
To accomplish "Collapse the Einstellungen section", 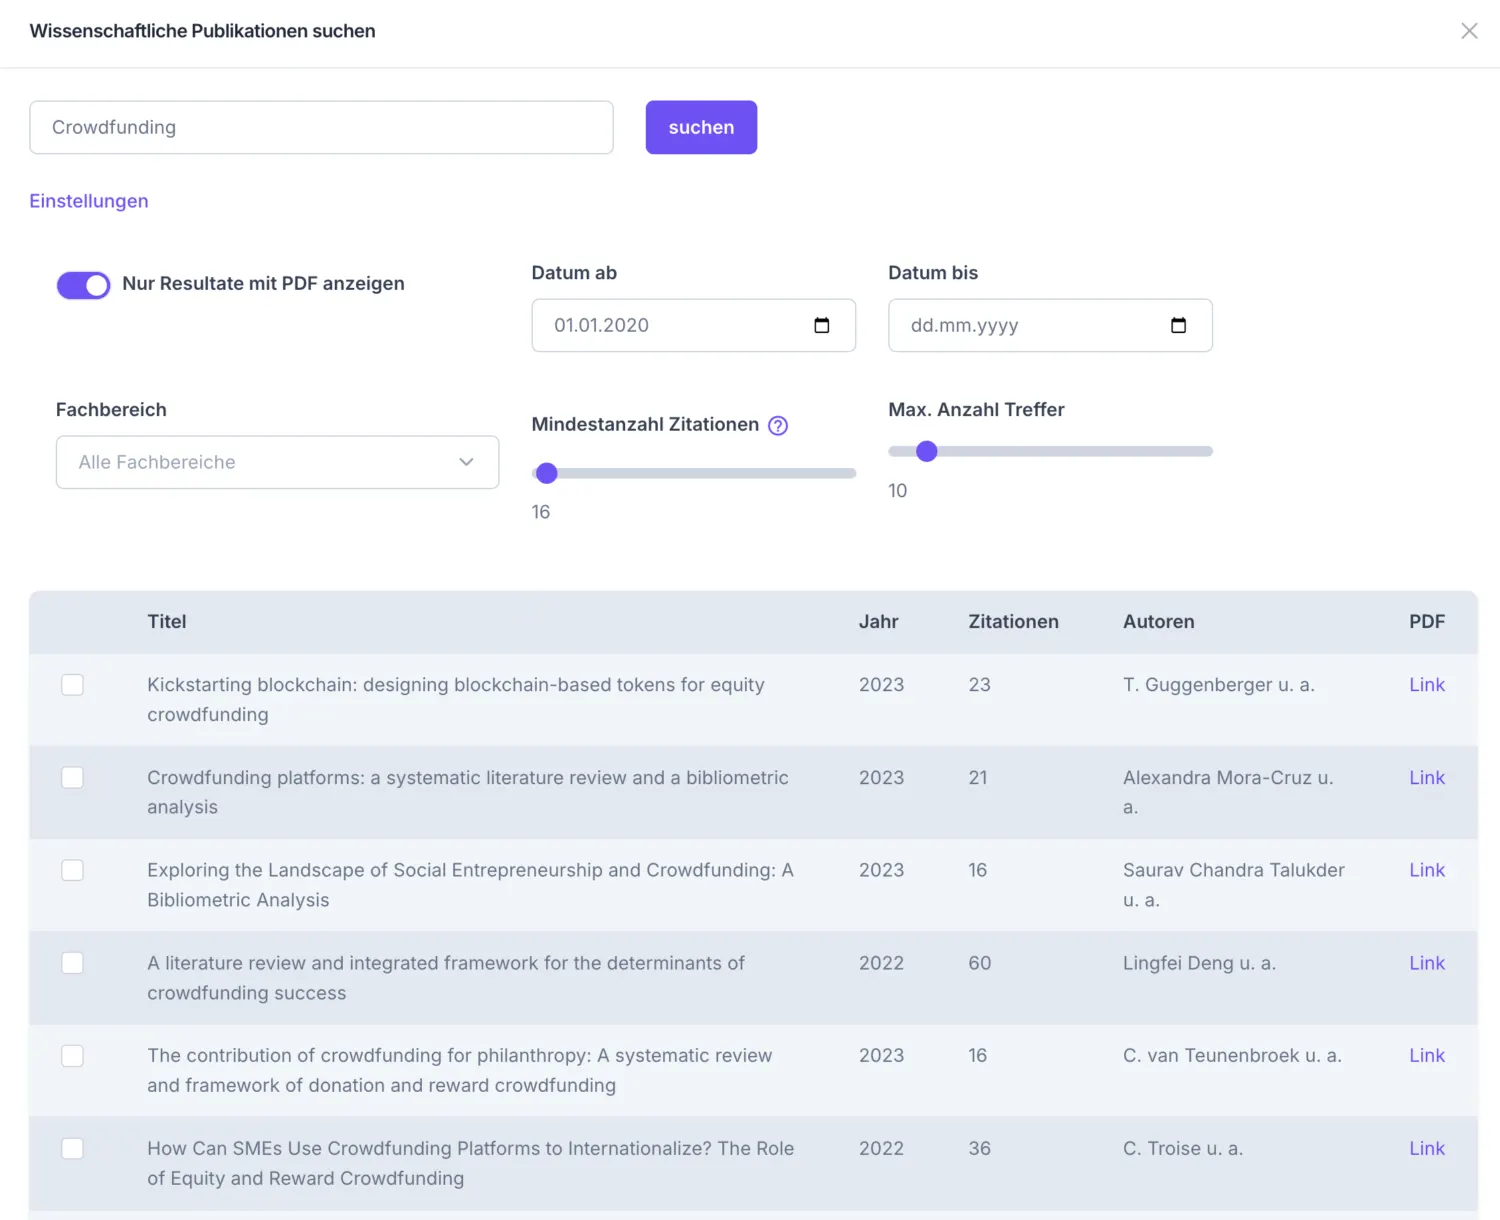I will click(x=89, y=201).
